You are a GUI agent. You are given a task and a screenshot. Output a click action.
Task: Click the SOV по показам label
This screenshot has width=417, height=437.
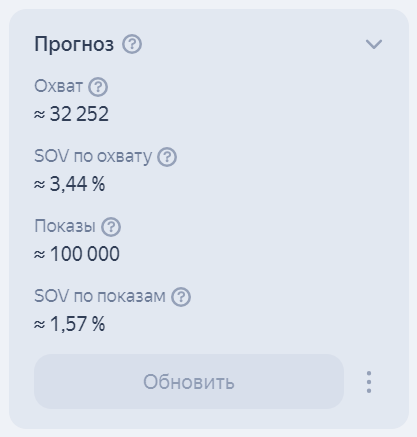click(x=100, y=296)
